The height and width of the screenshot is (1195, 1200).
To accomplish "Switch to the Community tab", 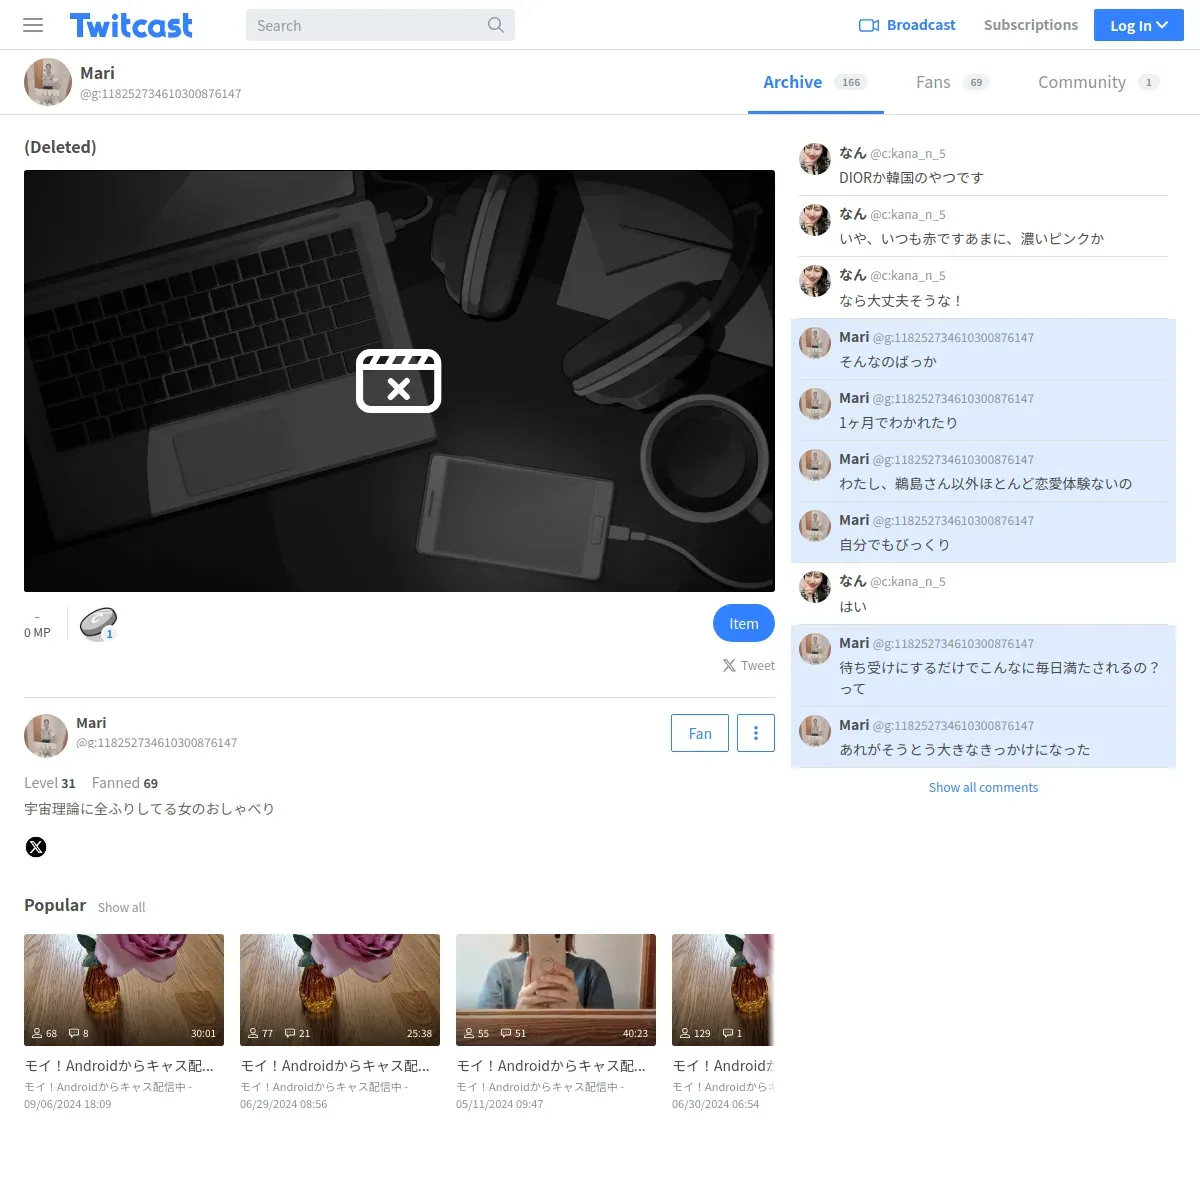I will click(1098, 82).
